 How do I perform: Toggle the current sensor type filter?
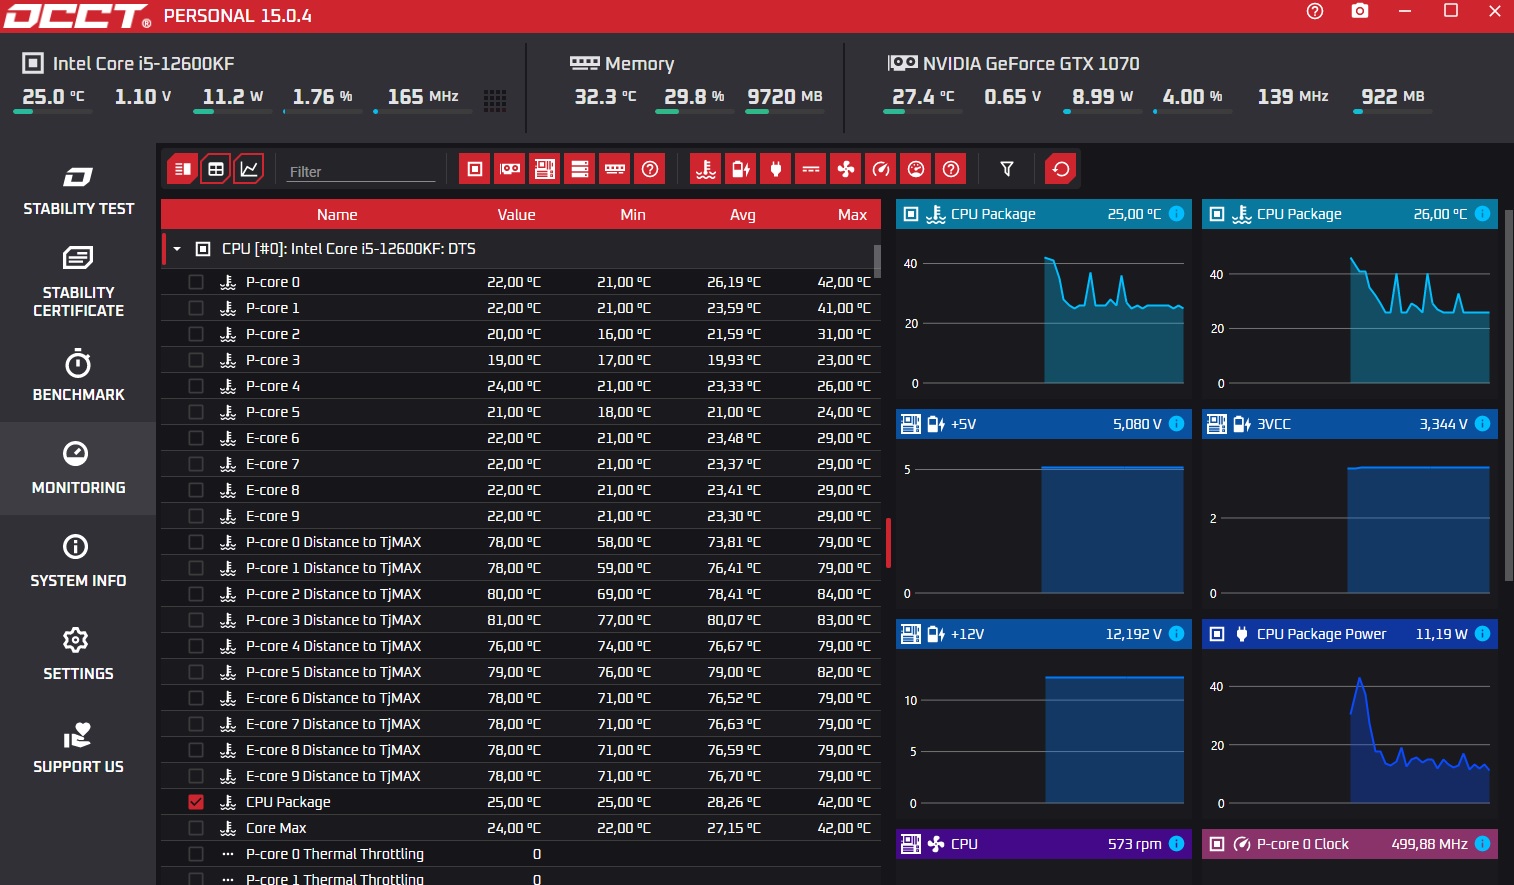(x=811, y=169)
